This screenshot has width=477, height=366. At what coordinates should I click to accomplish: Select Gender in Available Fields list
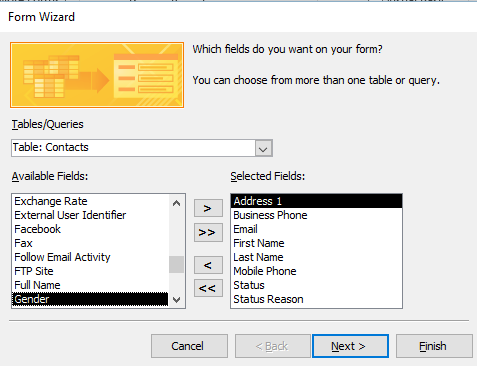point(91,299)
